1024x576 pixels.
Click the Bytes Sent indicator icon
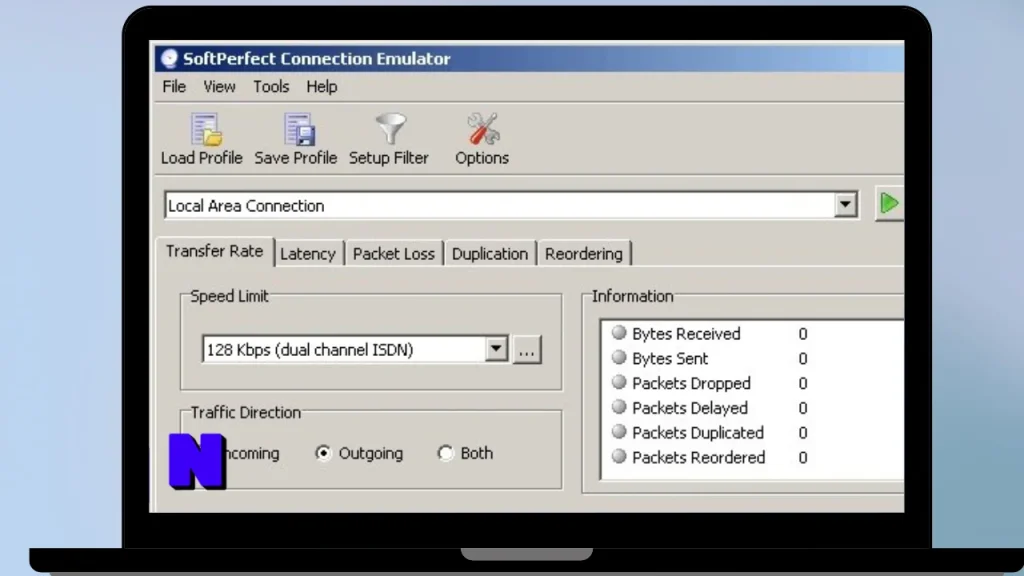618,358
